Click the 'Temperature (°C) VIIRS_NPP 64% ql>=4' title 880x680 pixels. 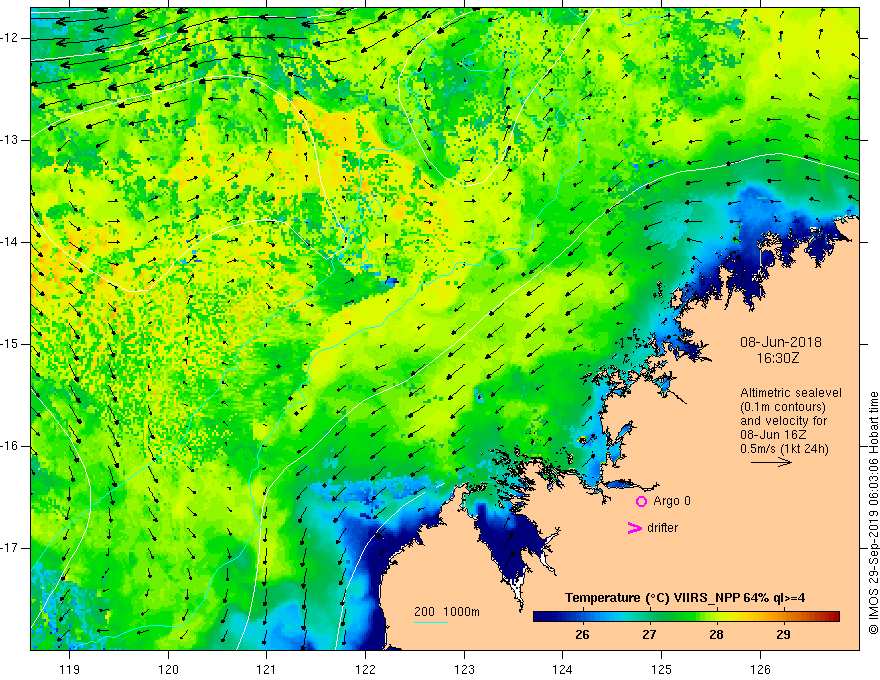[x=685, y=598]
